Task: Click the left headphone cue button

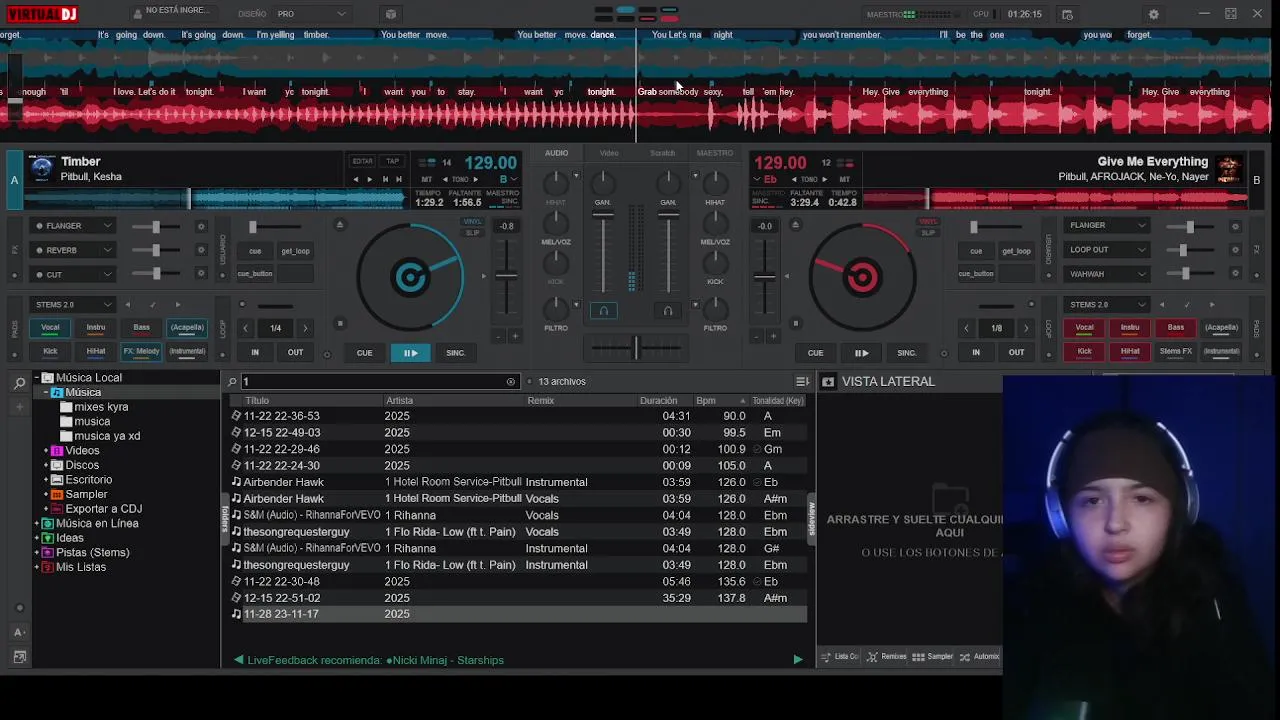Action: [603, 311]
